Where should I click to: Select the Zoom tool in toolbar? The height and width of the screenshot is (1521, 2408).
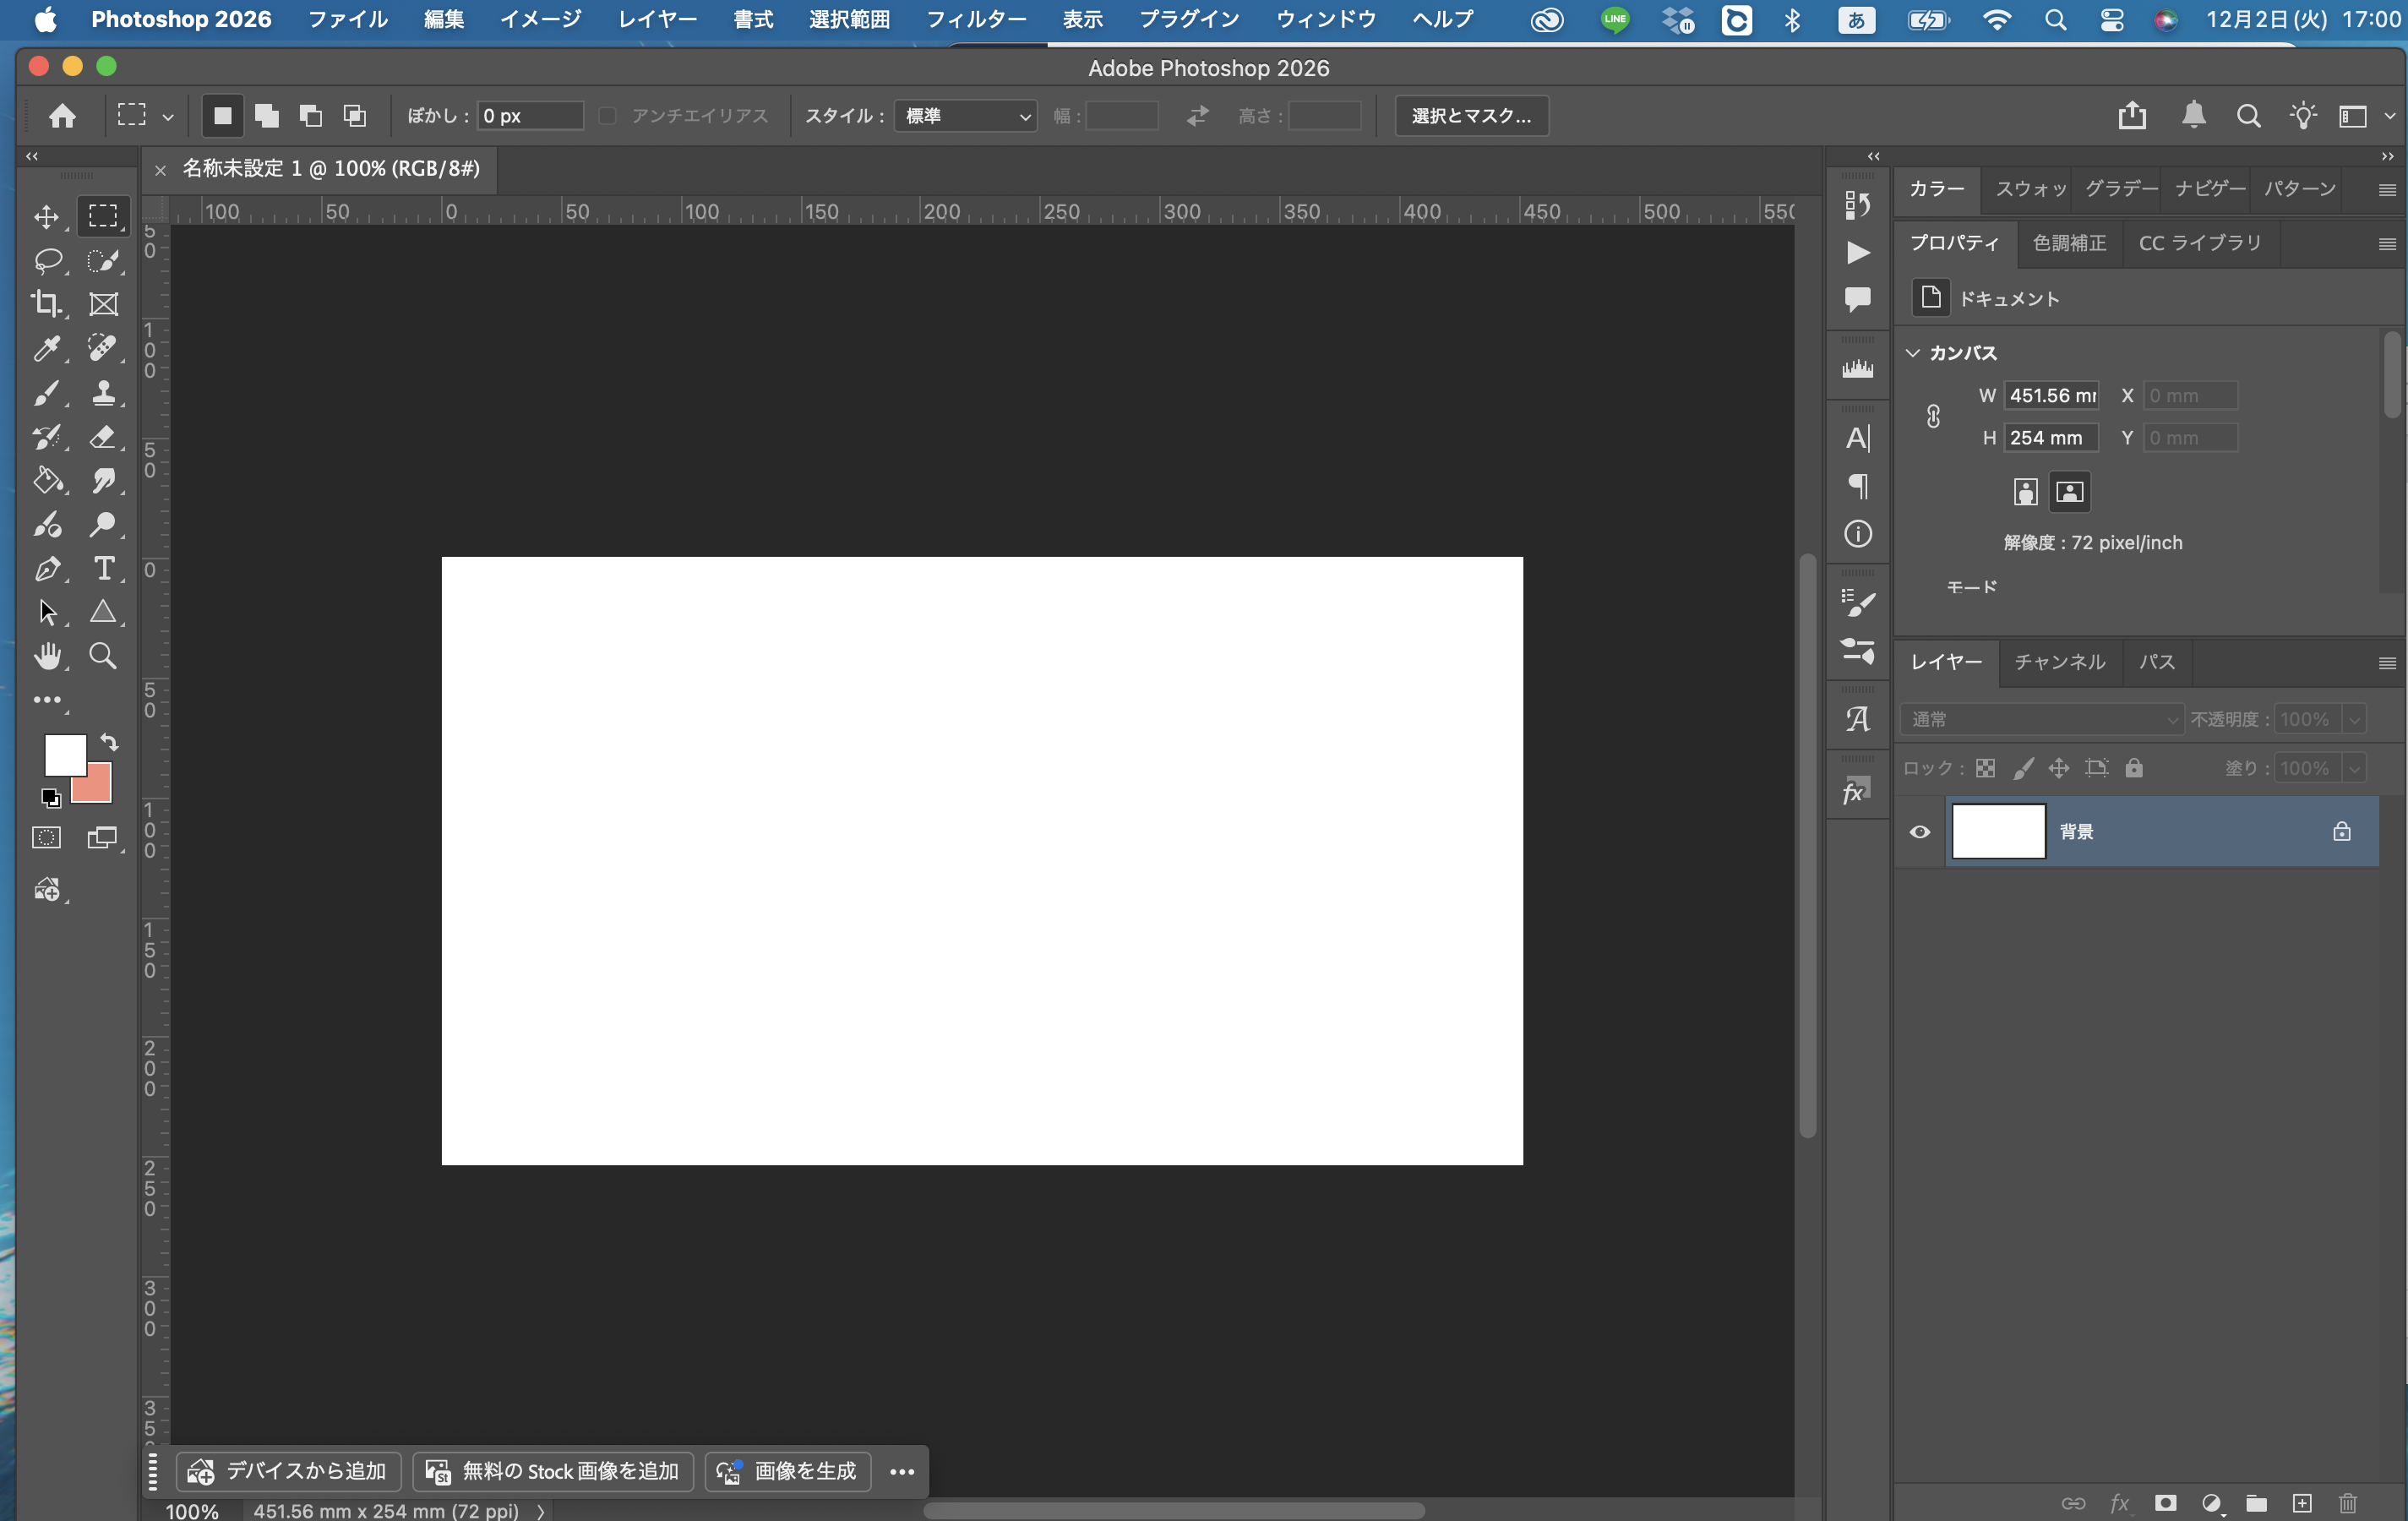coord(103,656)
